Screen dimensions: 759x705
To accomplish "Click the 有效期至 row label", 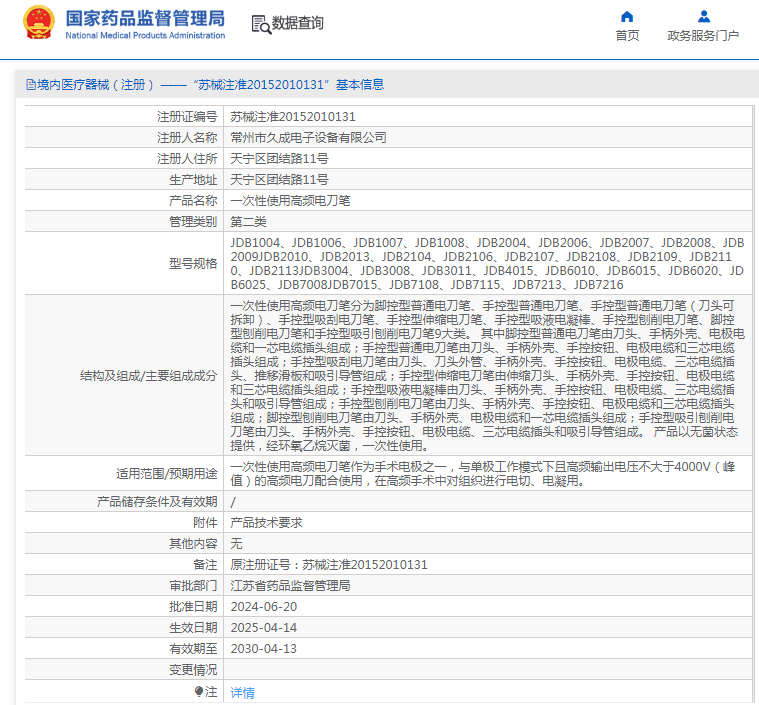I will tap(193, 649).
